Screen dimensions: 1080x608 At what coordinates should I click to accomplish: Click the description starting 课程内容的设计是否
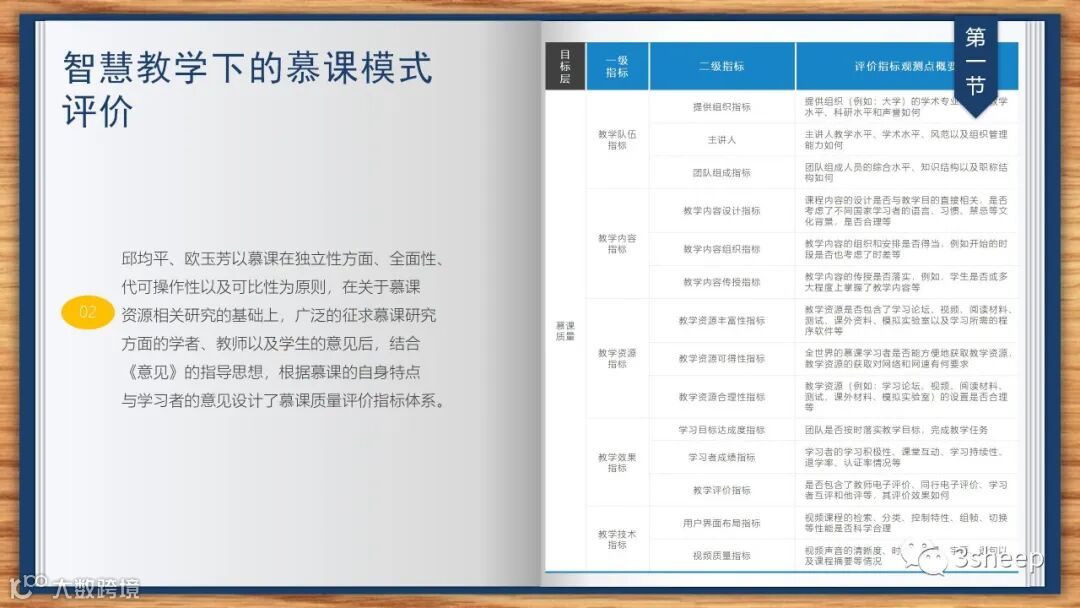tap(906, 211)
